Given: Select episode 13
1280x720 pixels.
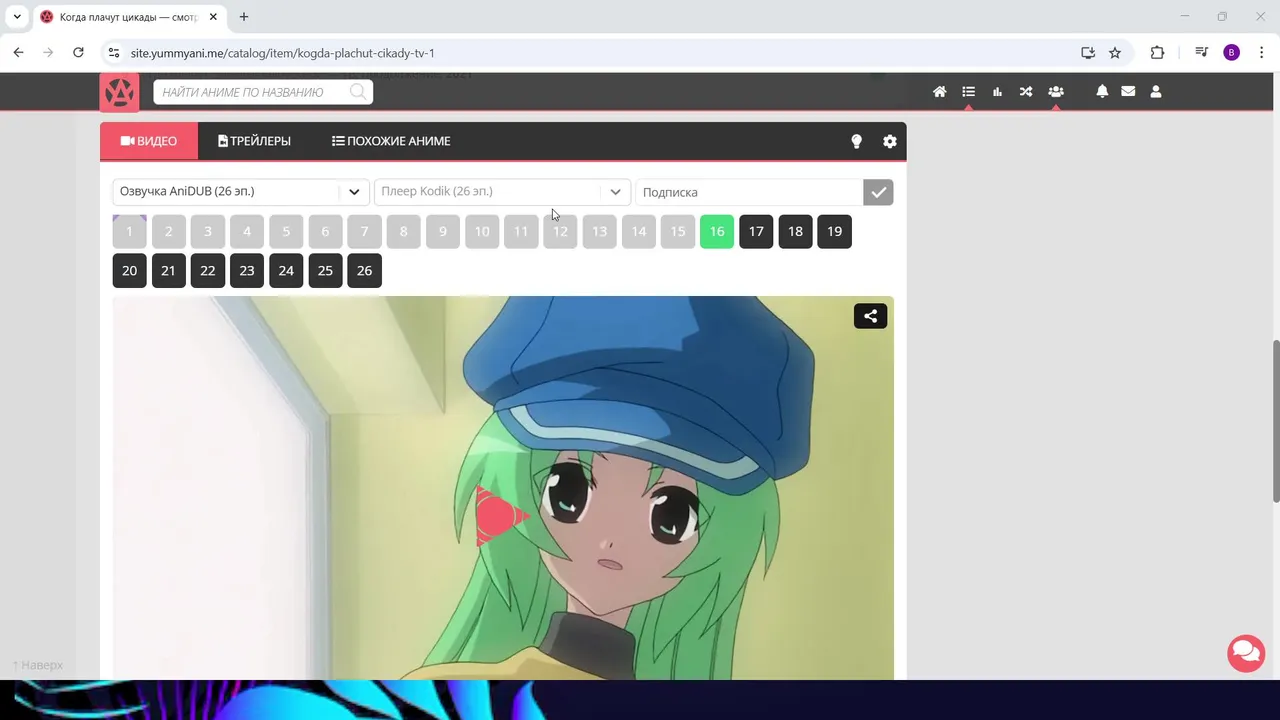Looking at the screenshot, I should 599,231.
